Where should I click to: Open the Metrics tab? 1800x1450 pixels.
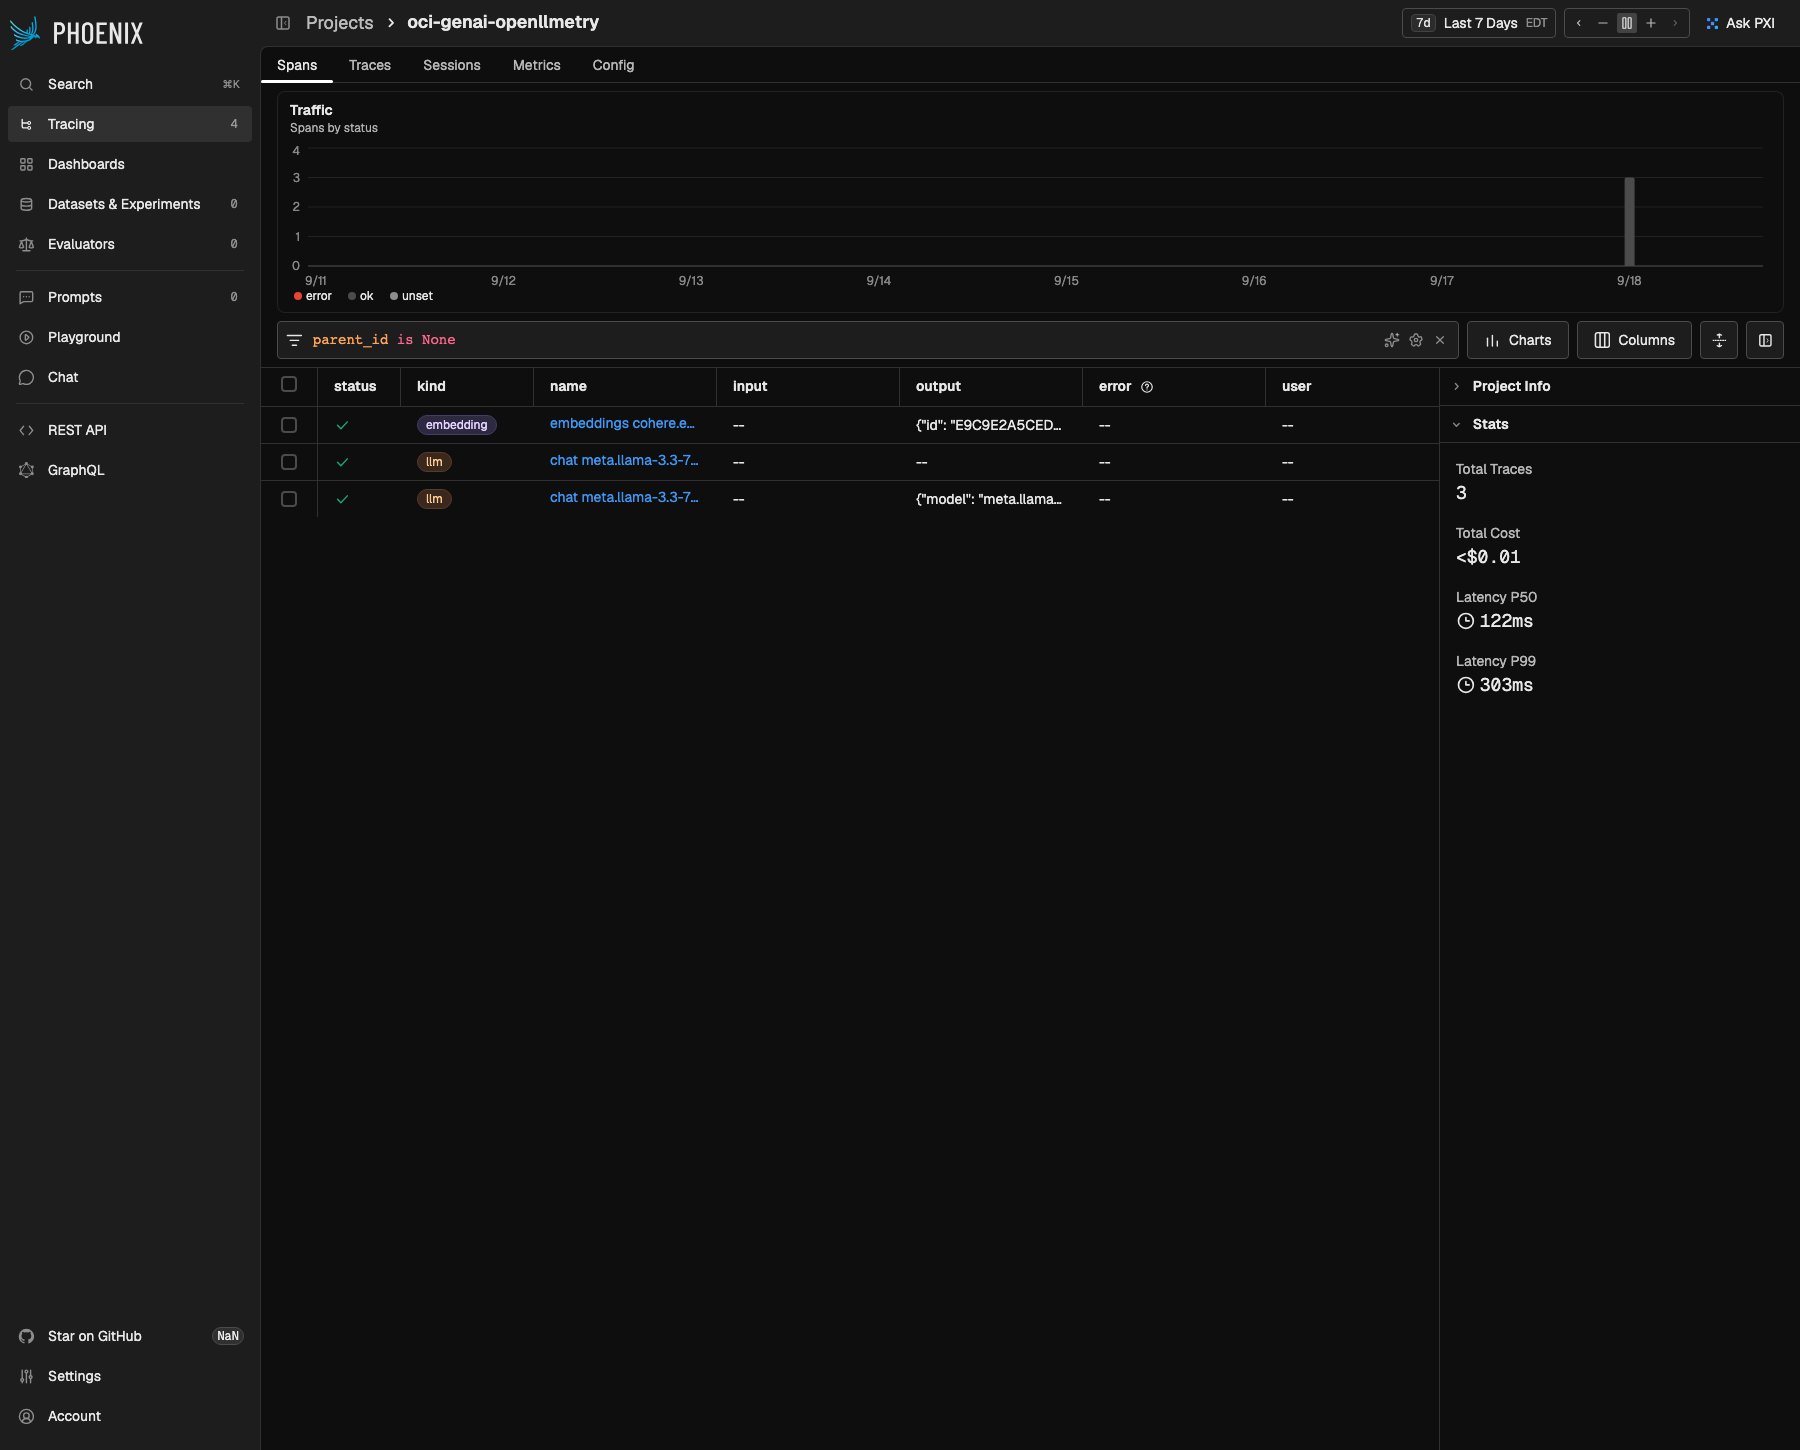click(x=536, y=65)
